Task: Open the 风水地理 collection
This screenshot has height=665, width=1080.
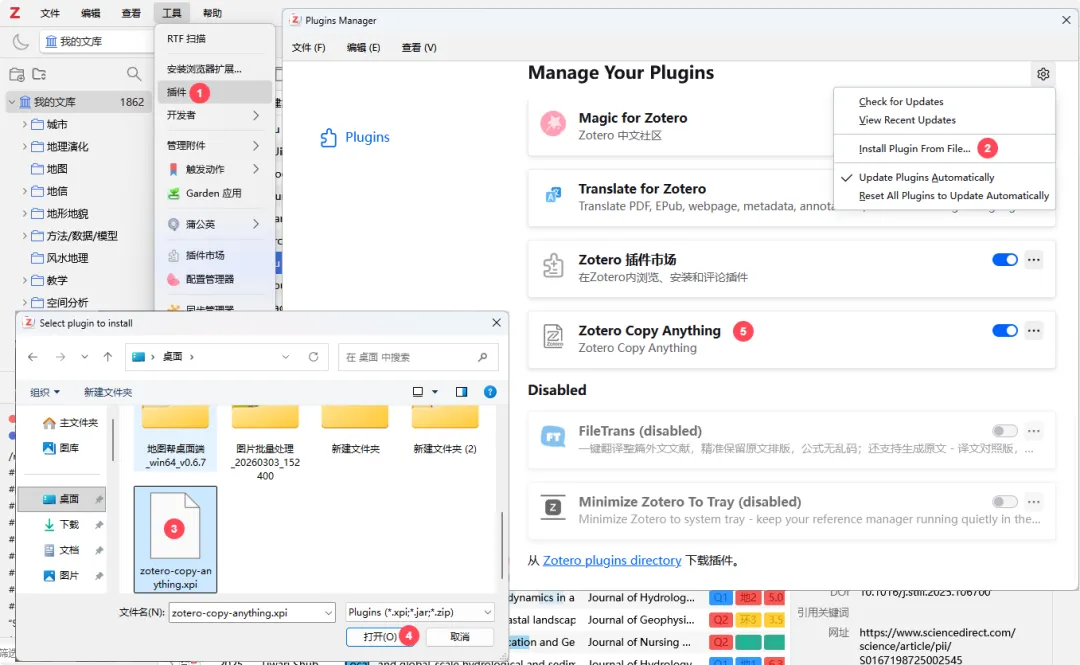Action: 67,258
